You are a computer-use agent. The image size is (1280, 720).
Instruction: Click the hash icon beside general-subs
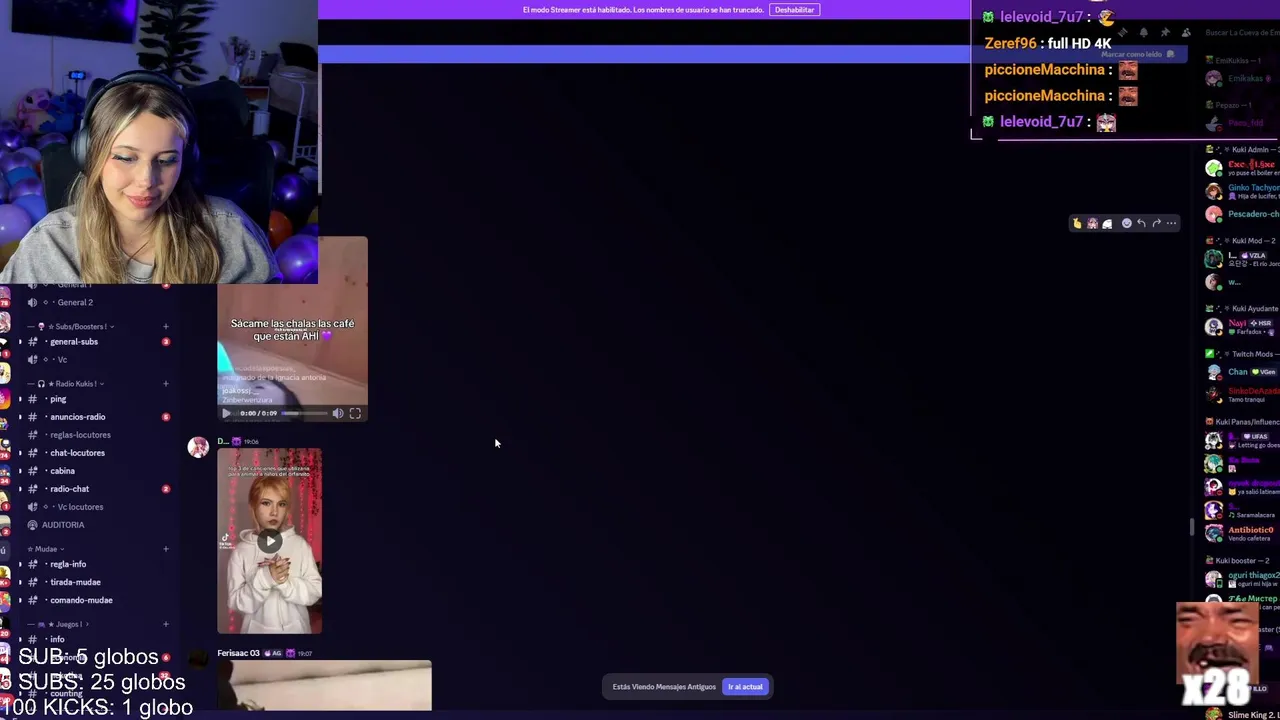(33, 342)
